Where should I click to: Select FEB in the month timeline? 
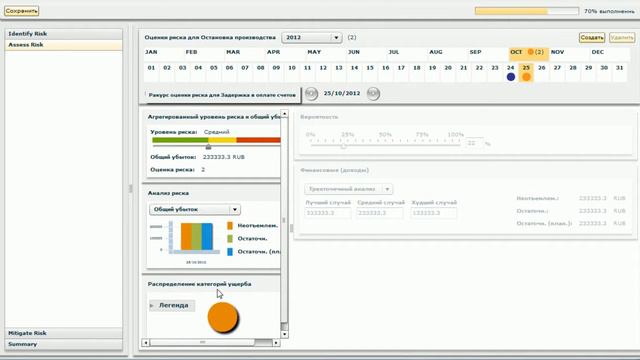pos(191,52)
